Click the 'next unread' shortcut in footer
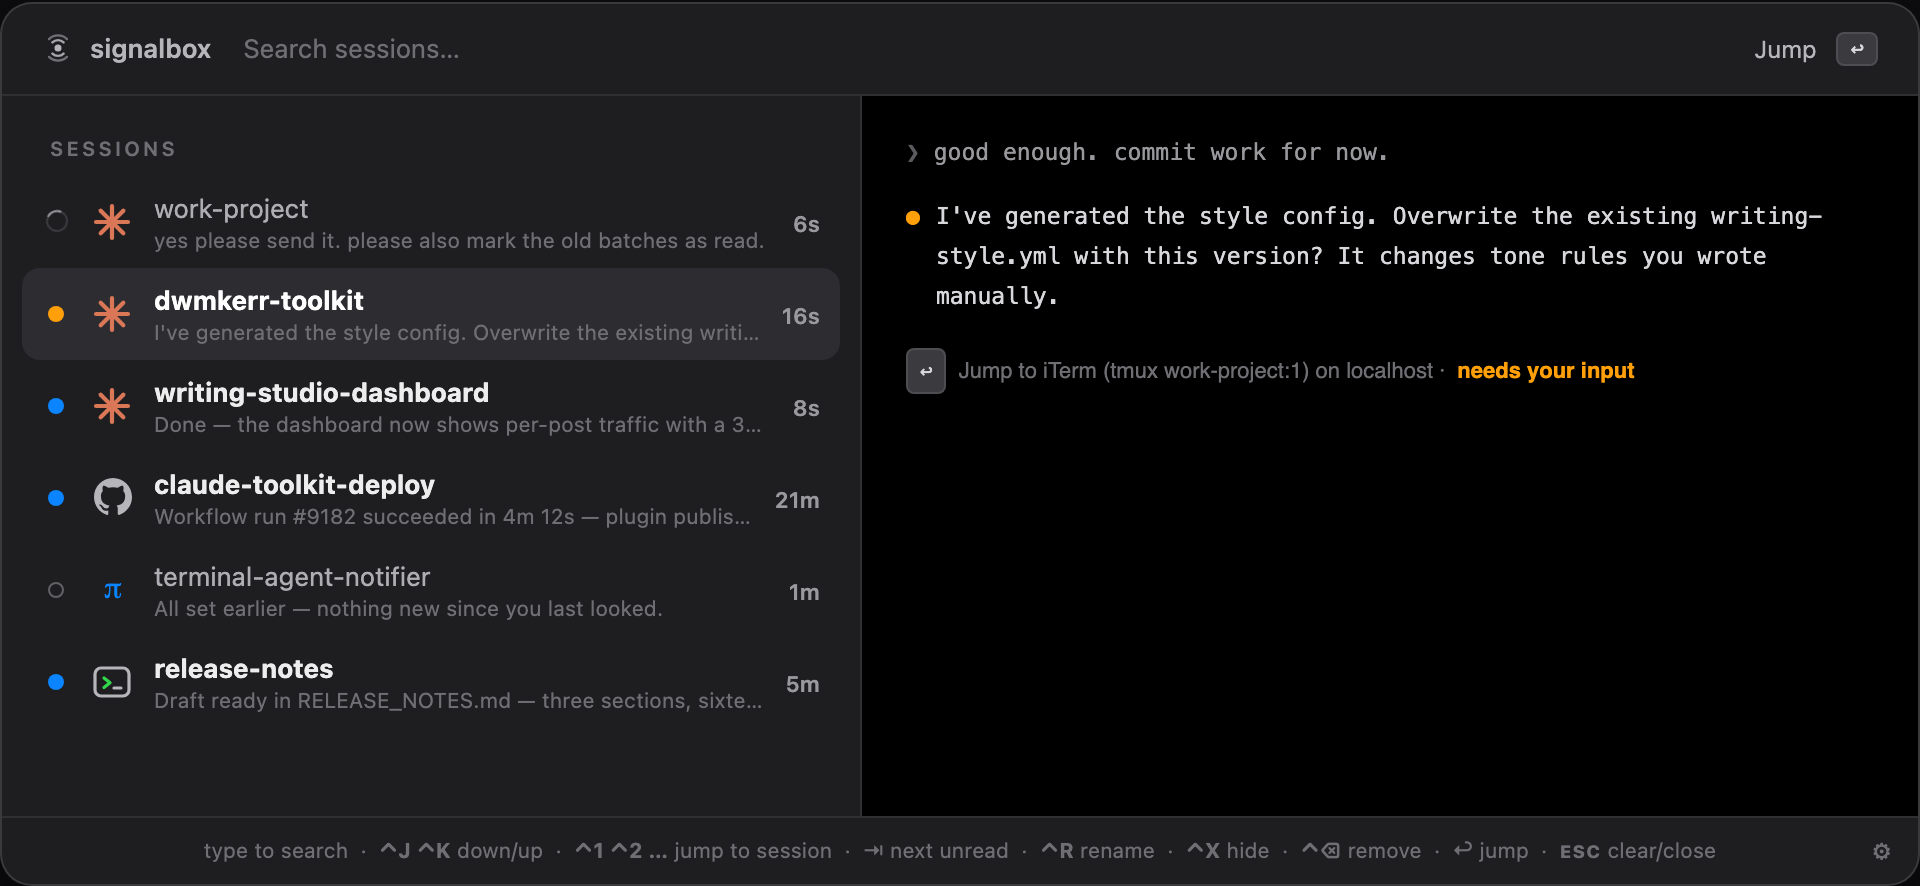This screenshot has height=886, width=1920. pyautogui.click(x=936, y=851)
